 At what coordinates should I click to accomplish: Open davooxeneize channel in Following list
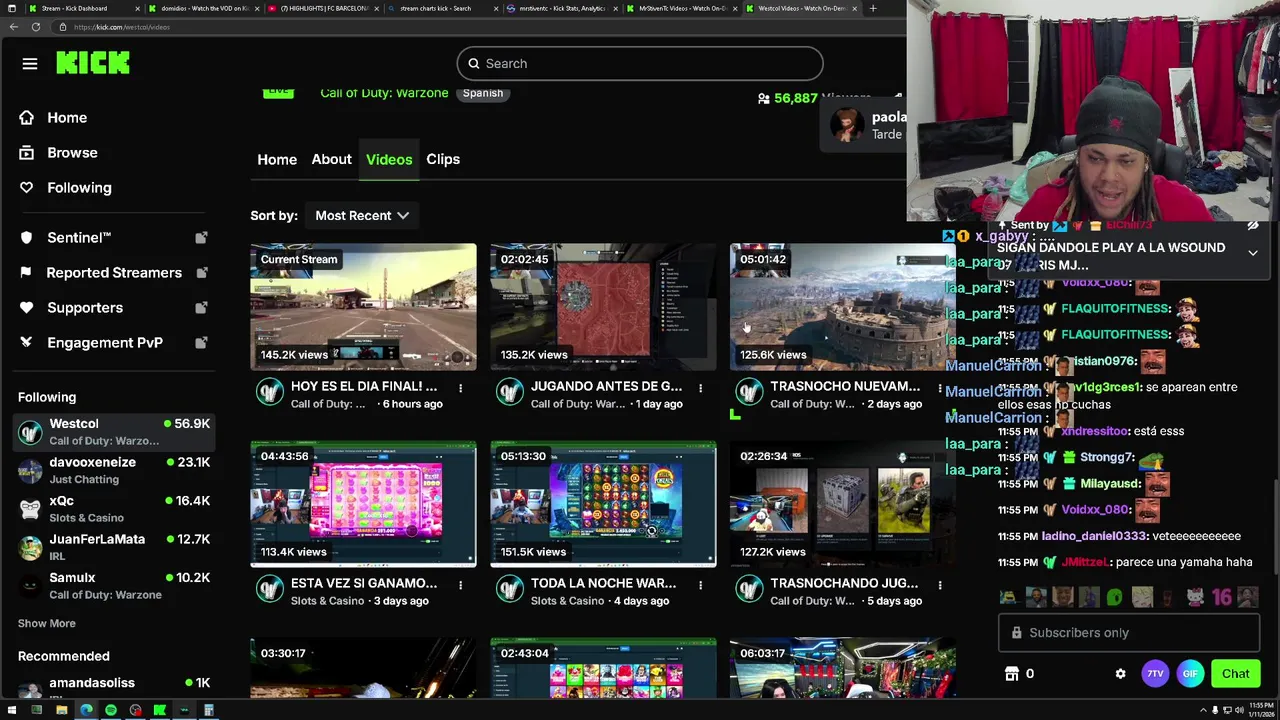[x=114, y=471]
